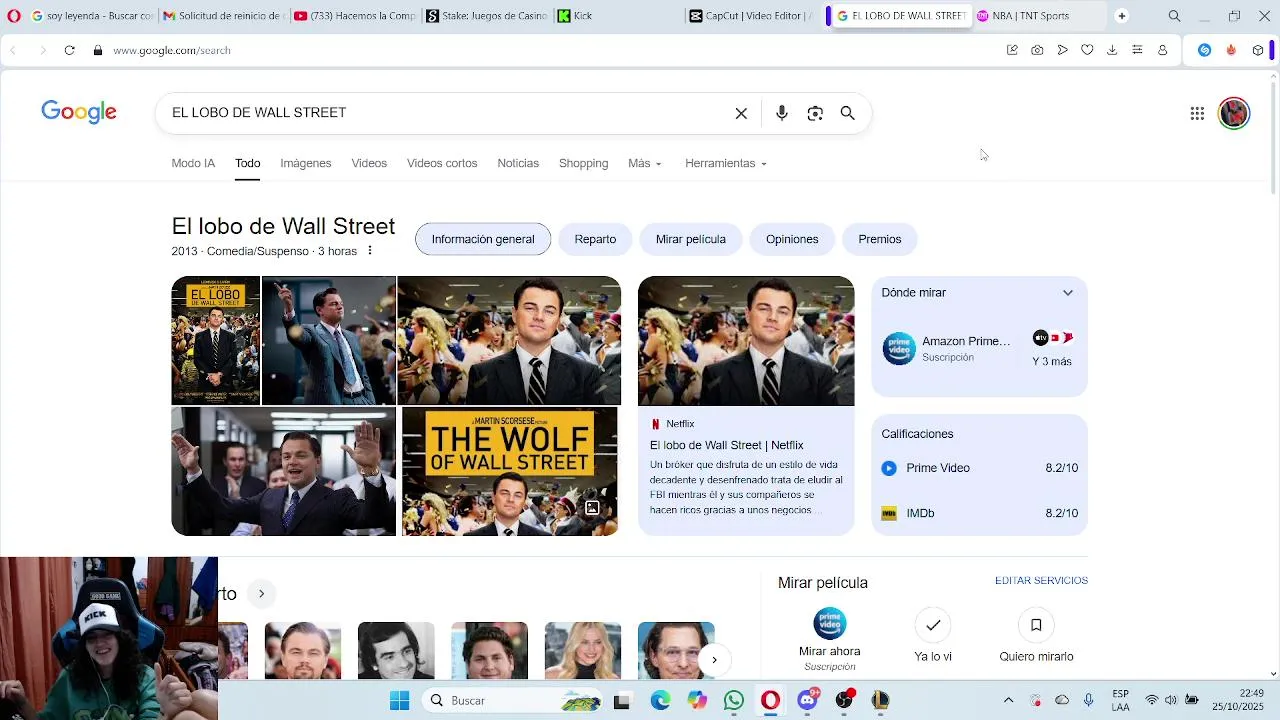Open Opera downloads icon

(1112, 50)
